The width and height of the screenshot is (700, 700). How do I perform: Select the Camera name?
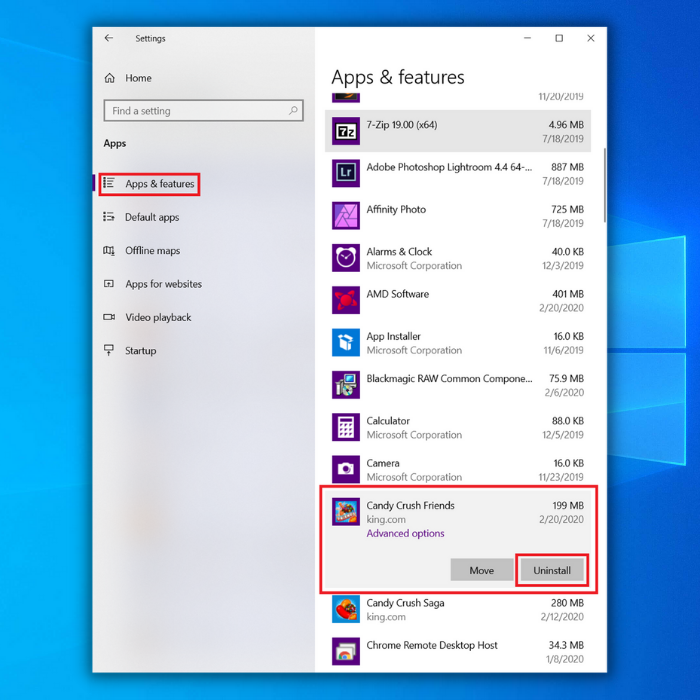pyautogui.click(x=383, y=463)
